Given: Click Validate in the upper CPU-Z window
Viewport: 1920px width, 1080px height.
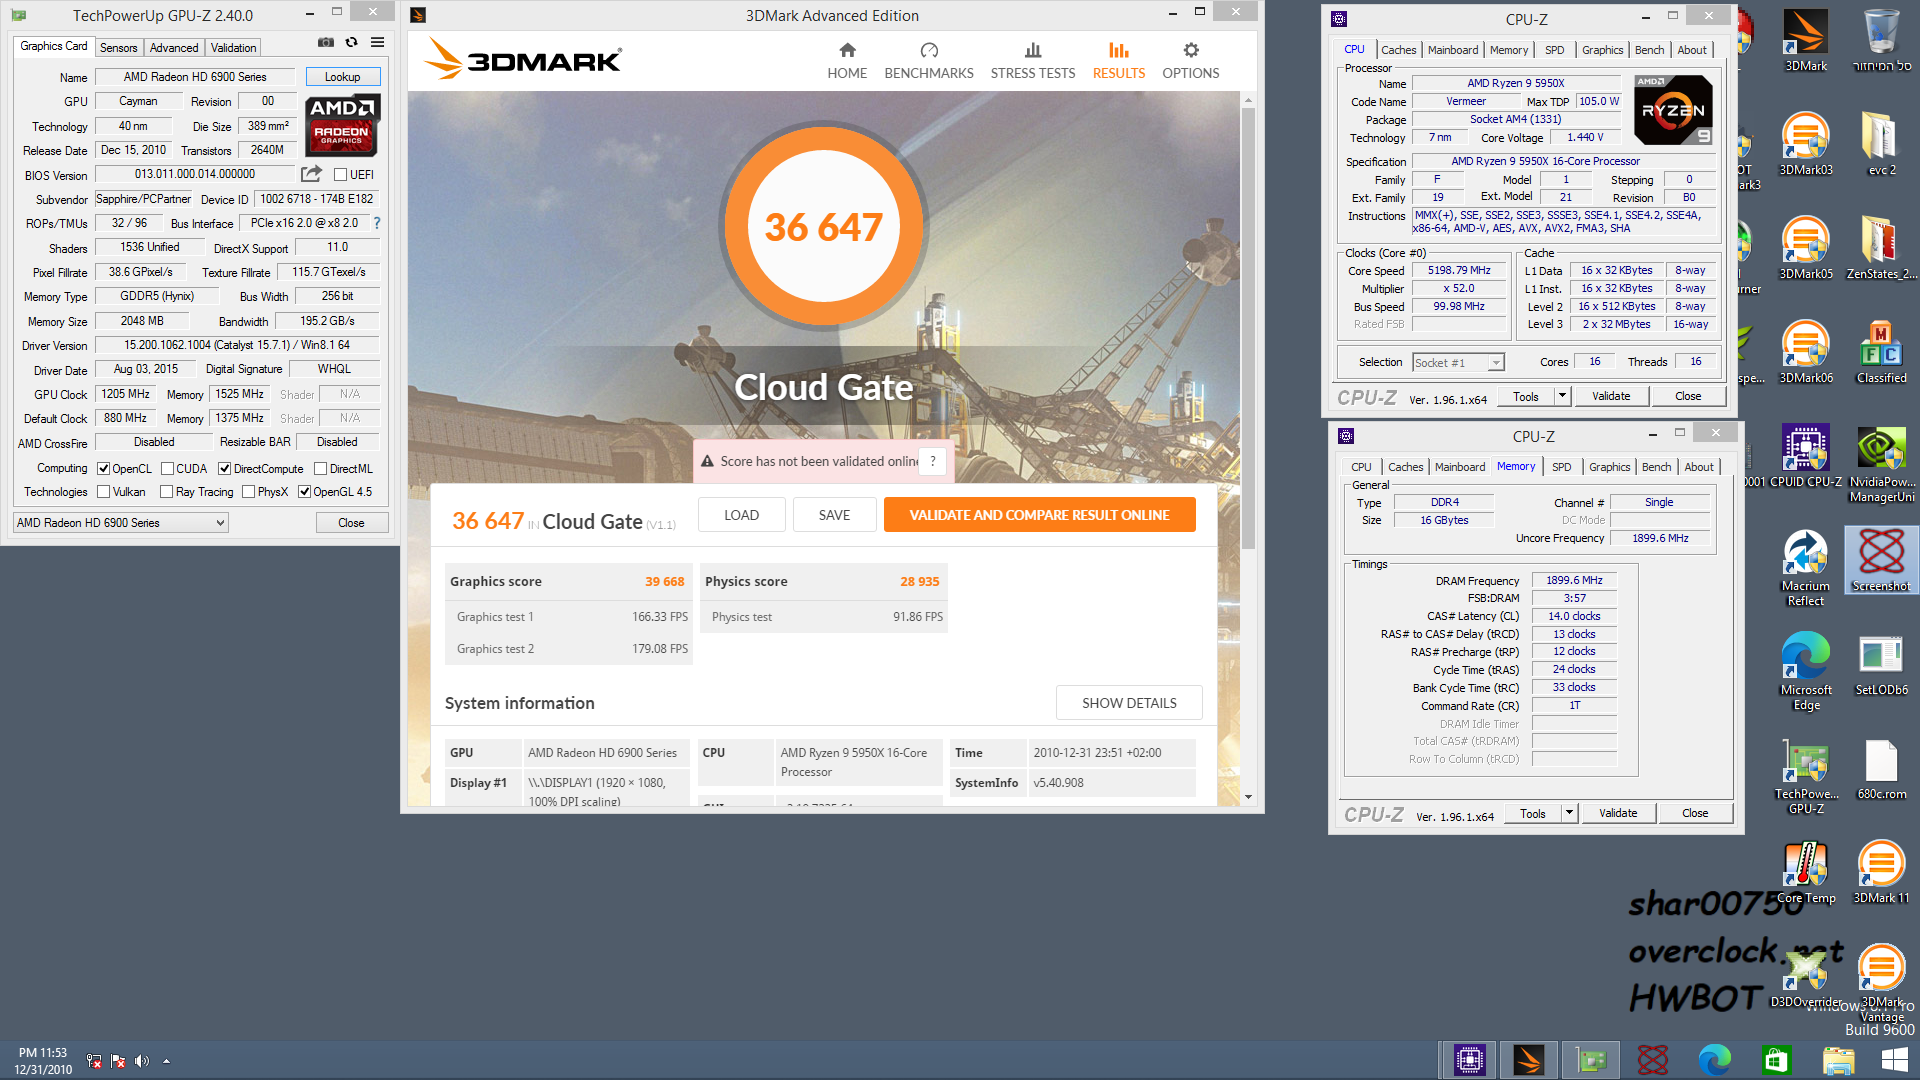Looking at the screenshot, I should [1610, 396].
